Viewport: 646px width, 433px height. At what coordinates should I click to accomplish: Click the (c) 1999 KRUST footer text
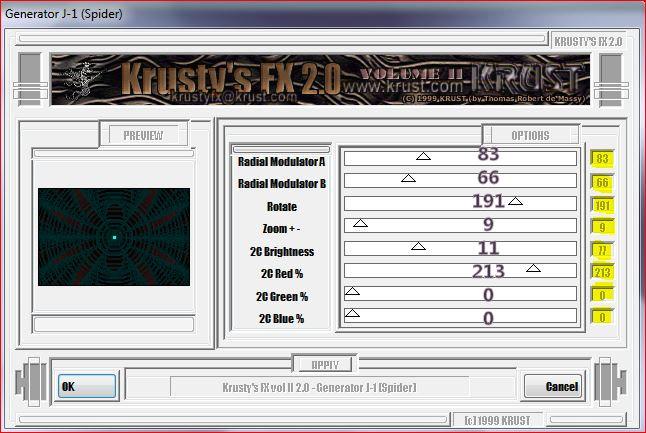pos(497,421)
